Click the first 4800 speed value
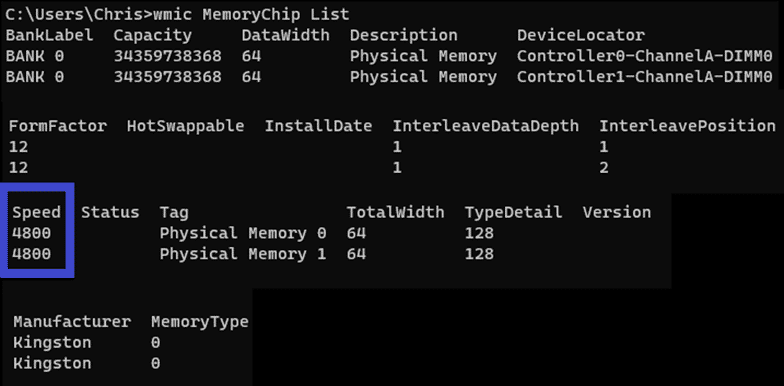This screenshot has height=386, width=784. 32,233
